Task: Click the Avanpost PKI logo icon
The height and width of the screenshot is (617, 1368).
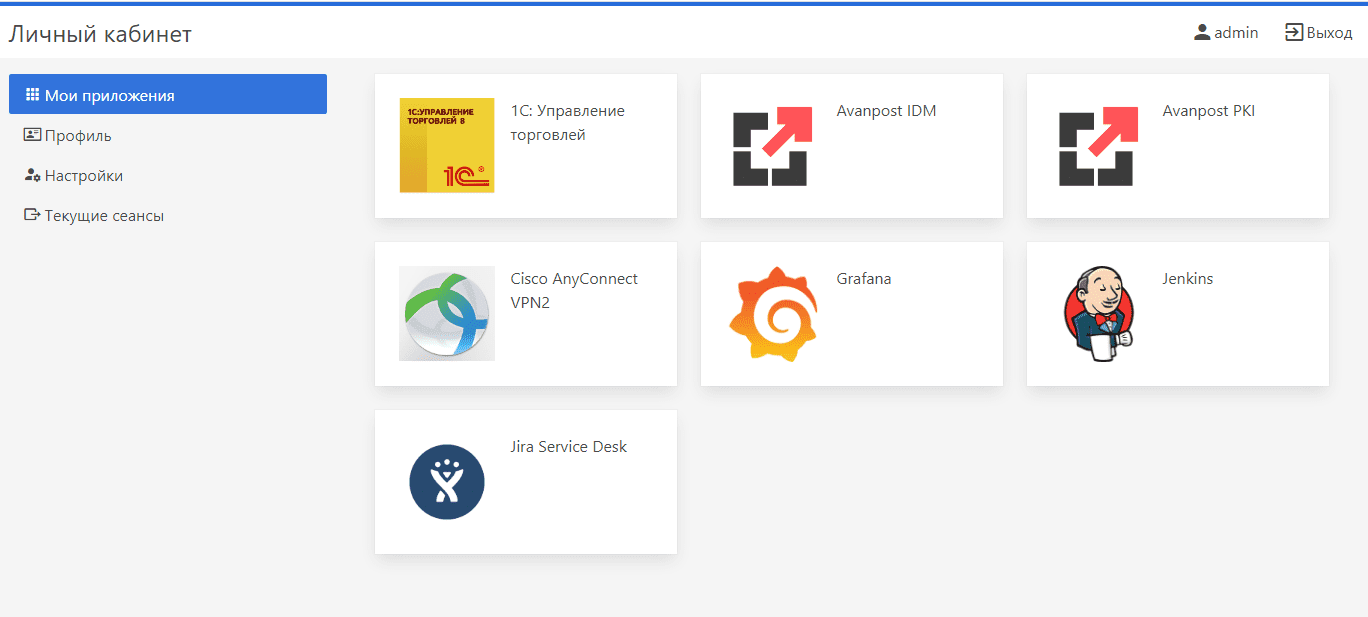Action: coord(1098,146)
